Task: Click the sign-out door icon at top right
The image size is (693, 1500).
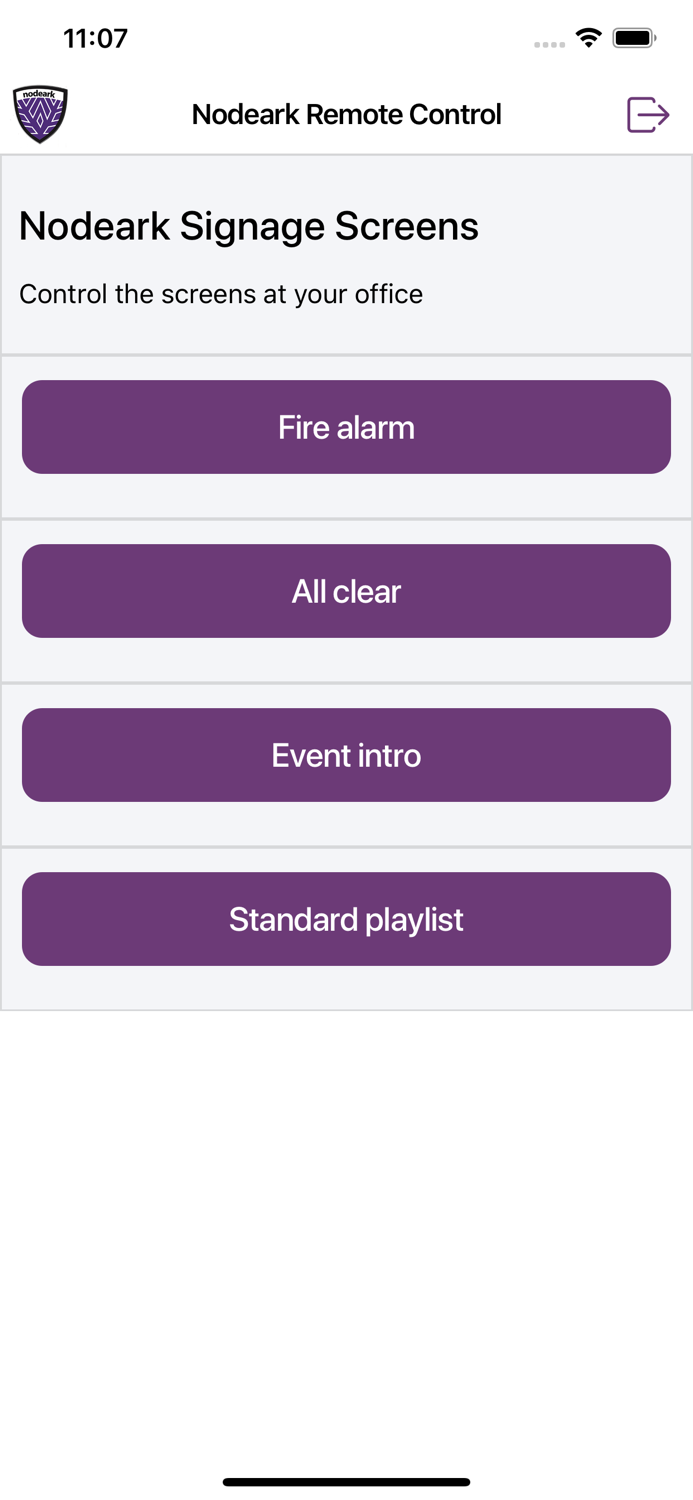Action: tap(647, 113)
